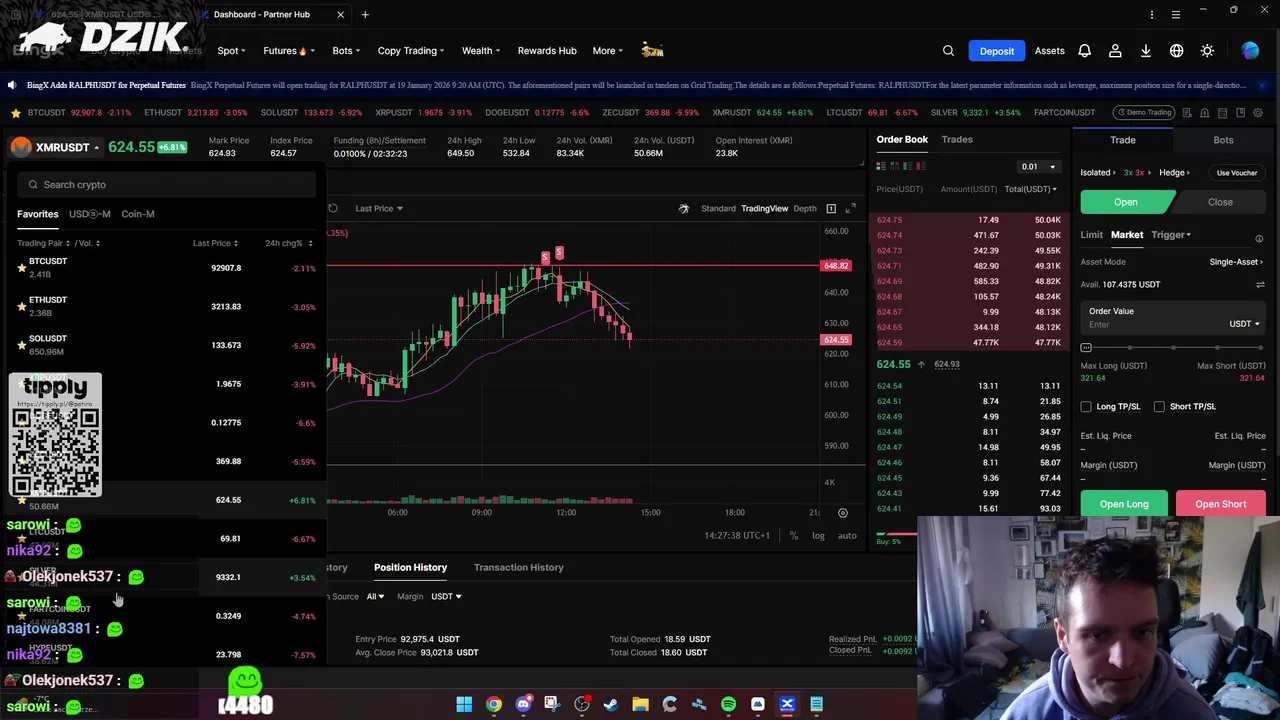The width and height of the screenshot is (1280, 720).
Task: Enable Demo Trading mode
Action: pyautogui.click(x=1144, y=112)
